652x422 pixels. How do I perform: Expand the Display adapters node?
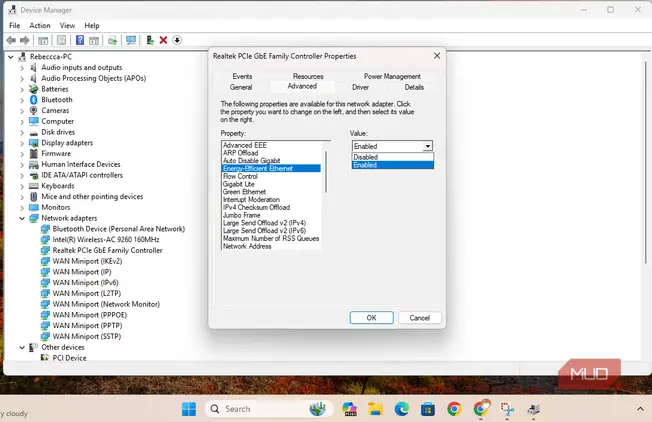22,143
